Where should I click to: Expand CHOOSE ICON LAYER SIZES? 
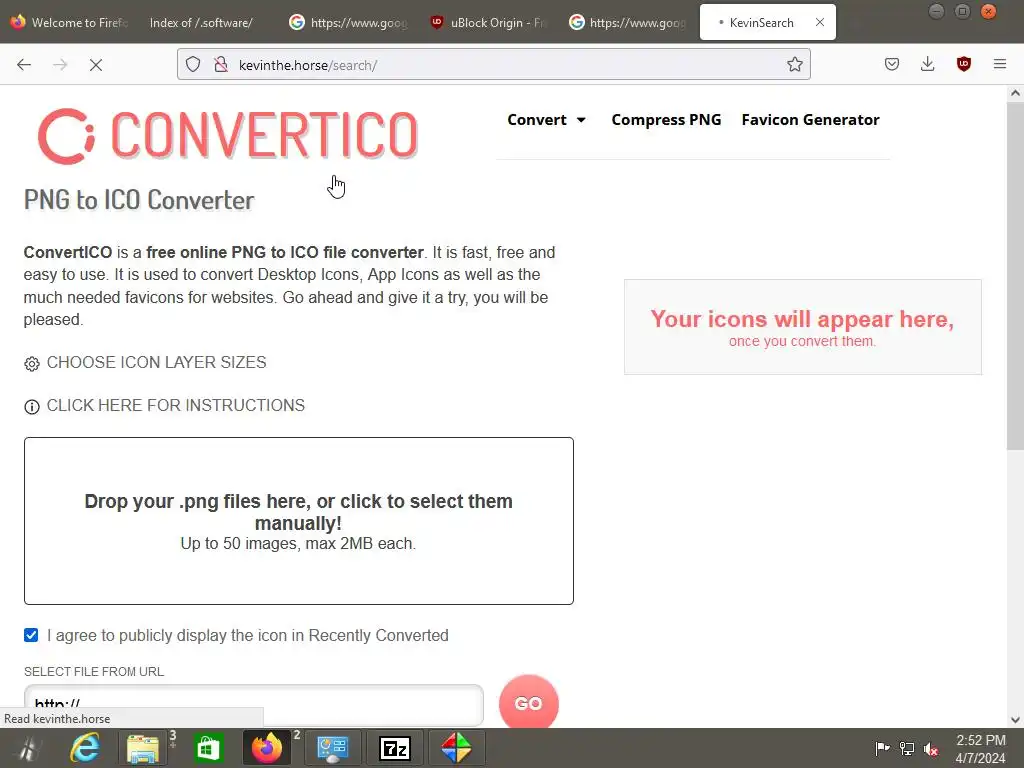[x=156, y=362]
